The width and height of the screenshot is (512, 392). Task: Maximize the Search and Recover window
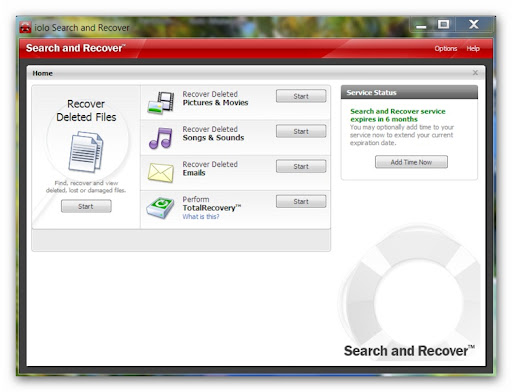point(443,25)
